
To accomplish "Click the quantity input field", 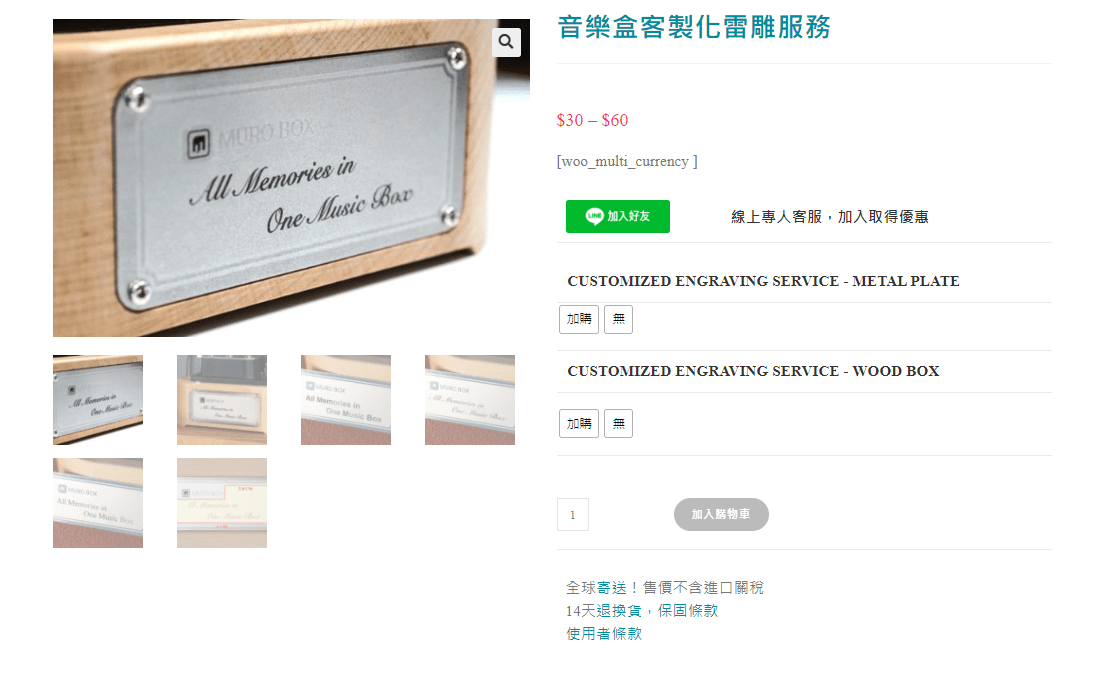I will [573, 515].
